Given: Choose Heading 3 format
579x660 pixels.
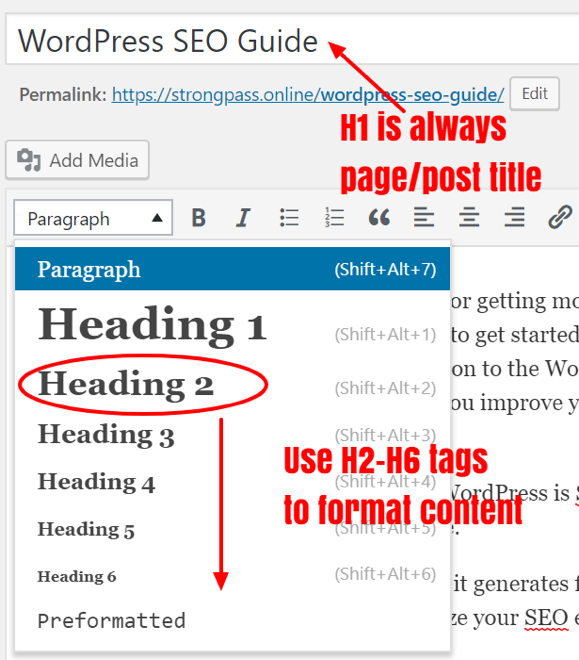Looking at the screenshot, I should pyautogui.click(x=232, y=435).
